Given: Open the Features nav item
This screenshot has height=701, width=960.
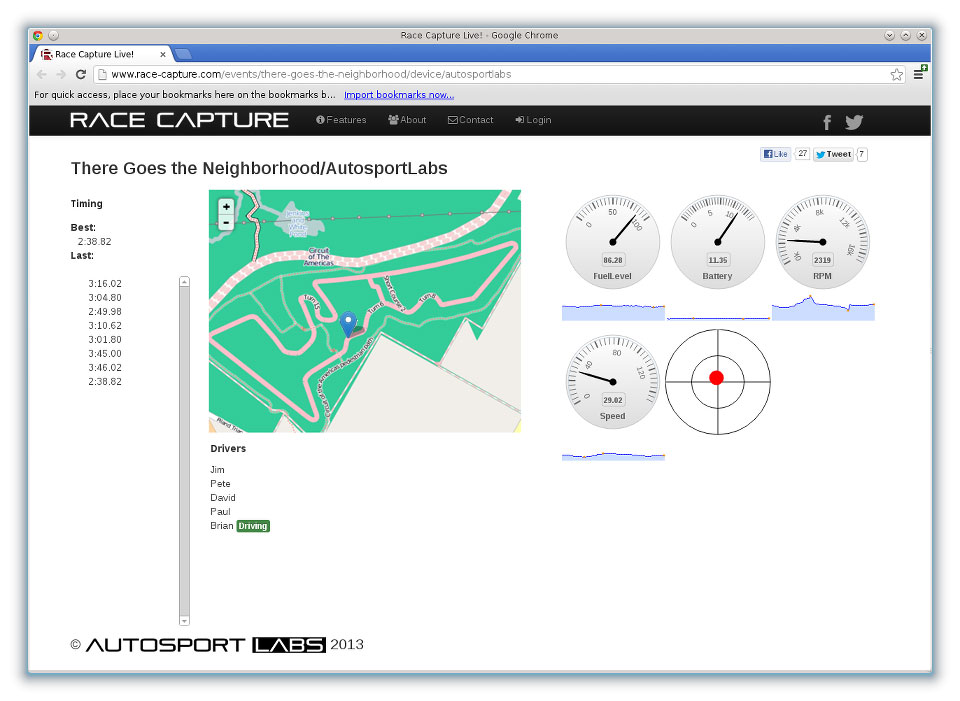Looking at the screenshot, I should [x=341, y=120].
